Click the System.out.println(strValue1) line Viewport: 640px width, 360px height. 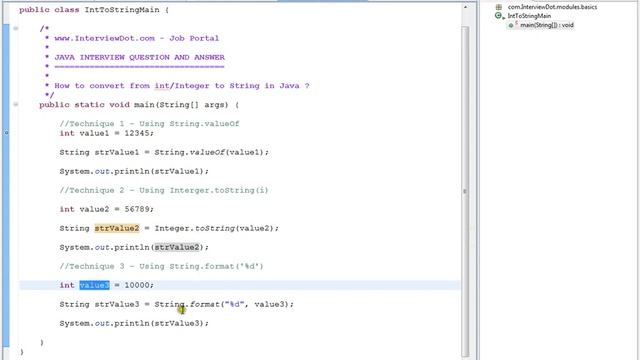pos(134,171)
